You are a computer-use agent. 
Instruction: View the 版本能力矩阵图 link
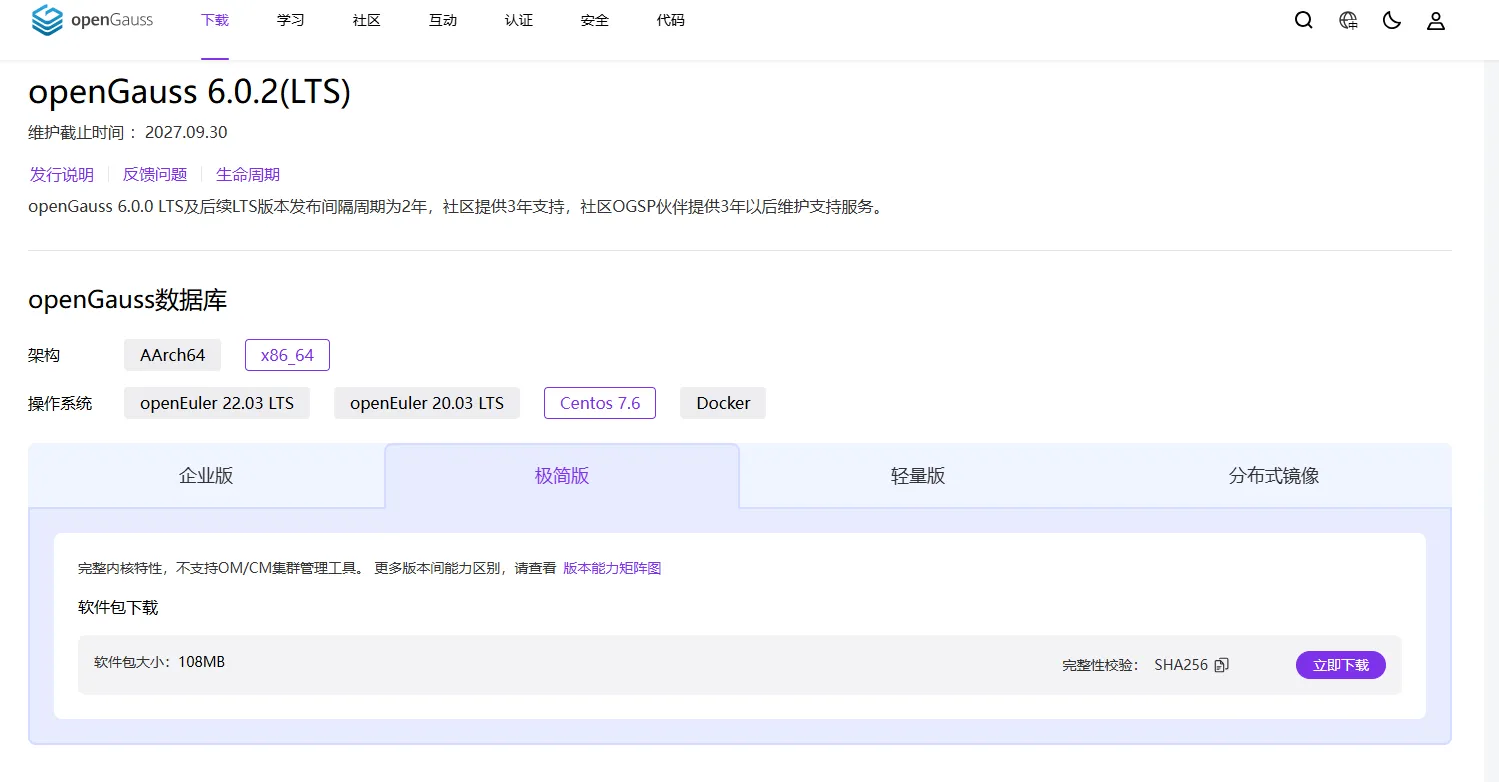611,567
